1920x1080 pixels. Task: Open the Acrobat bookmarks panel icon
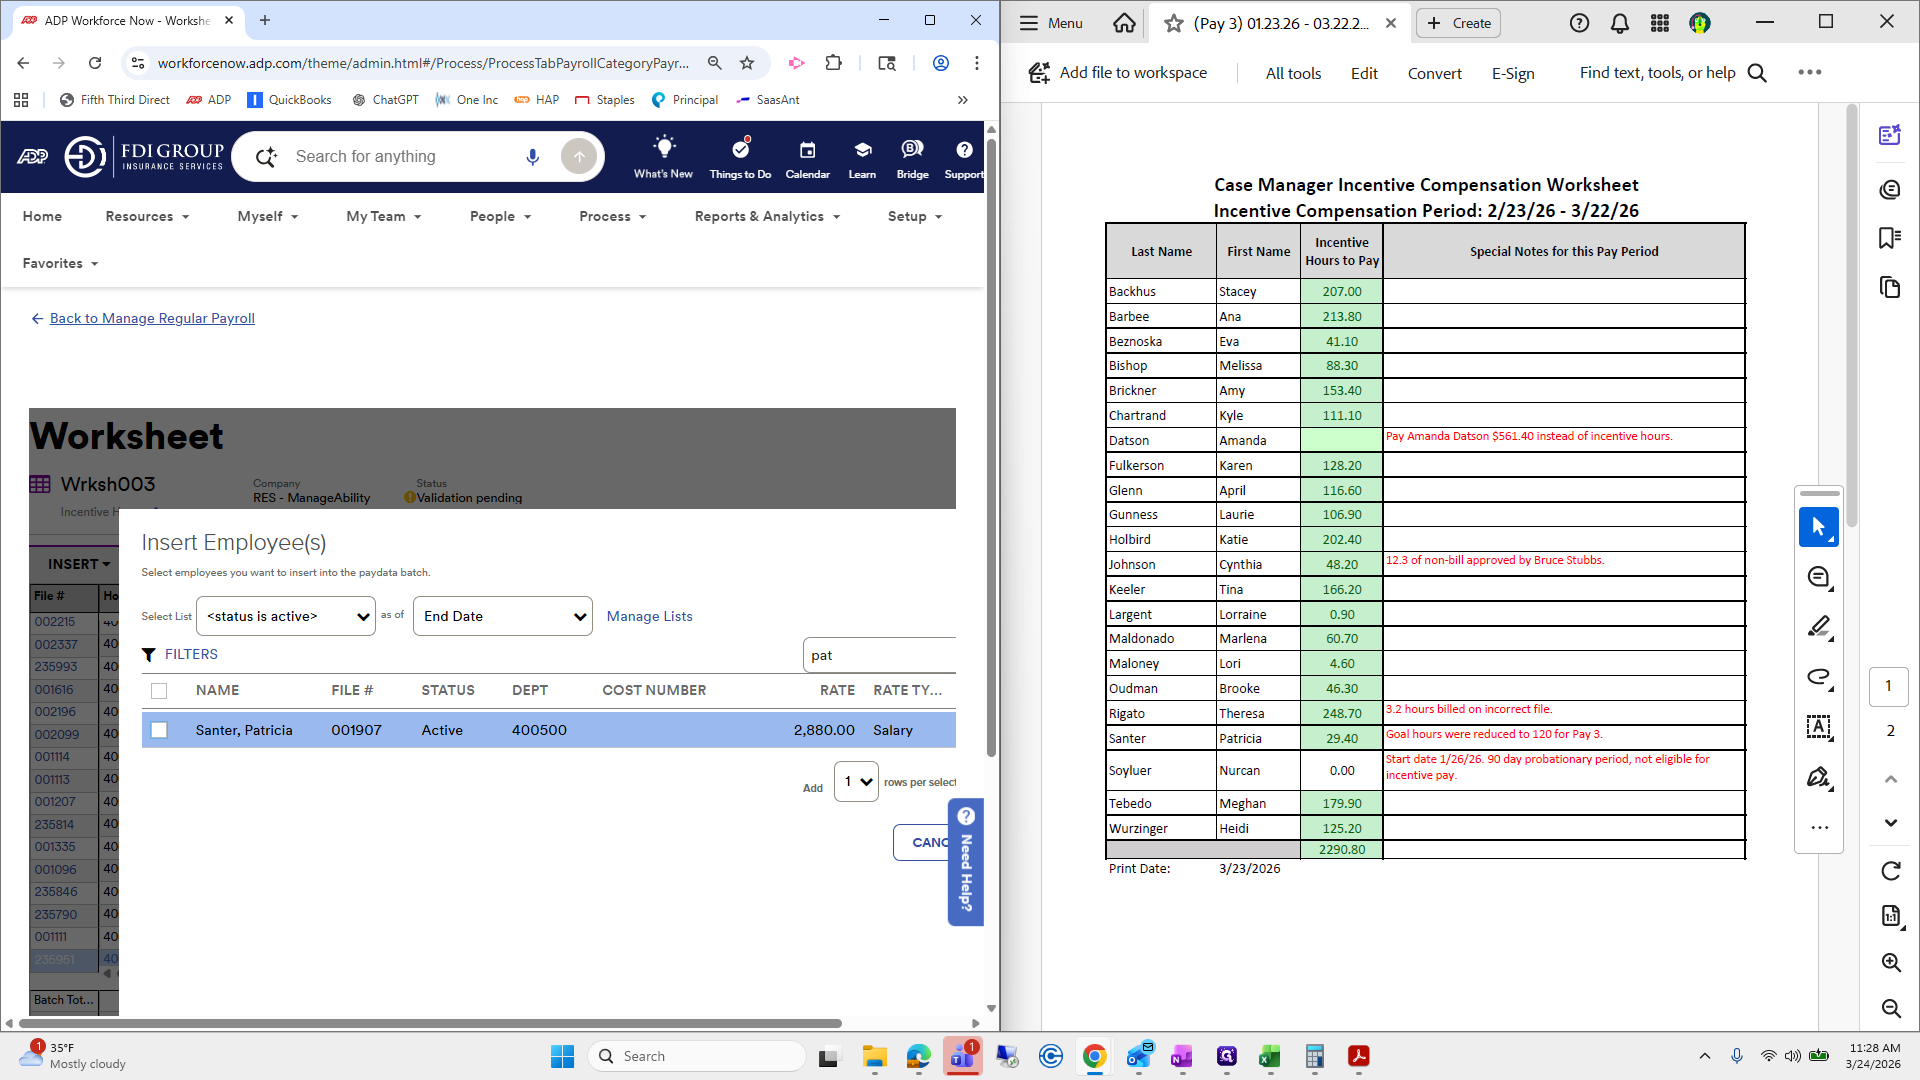pos(1889,238)
